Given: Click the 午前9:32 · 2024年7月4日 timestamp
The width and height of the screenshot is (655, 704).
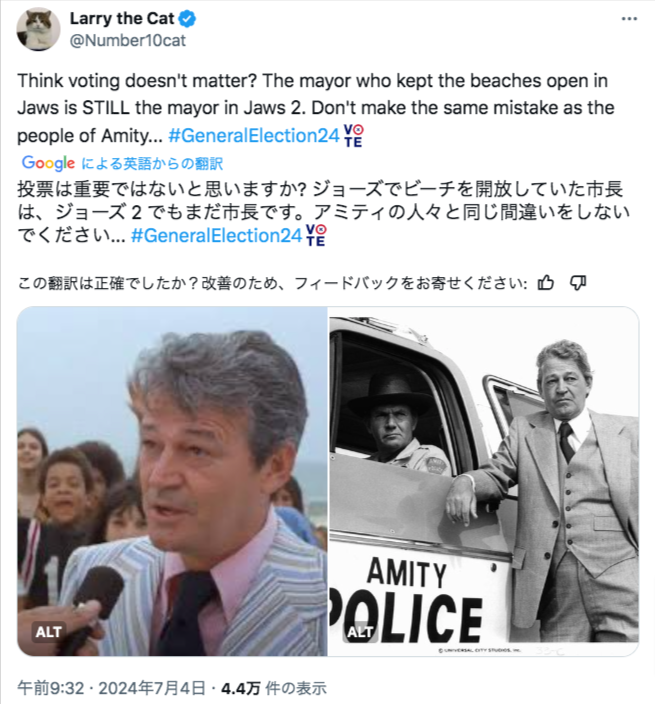Looking at the screenshot, I should pos(111,688).
